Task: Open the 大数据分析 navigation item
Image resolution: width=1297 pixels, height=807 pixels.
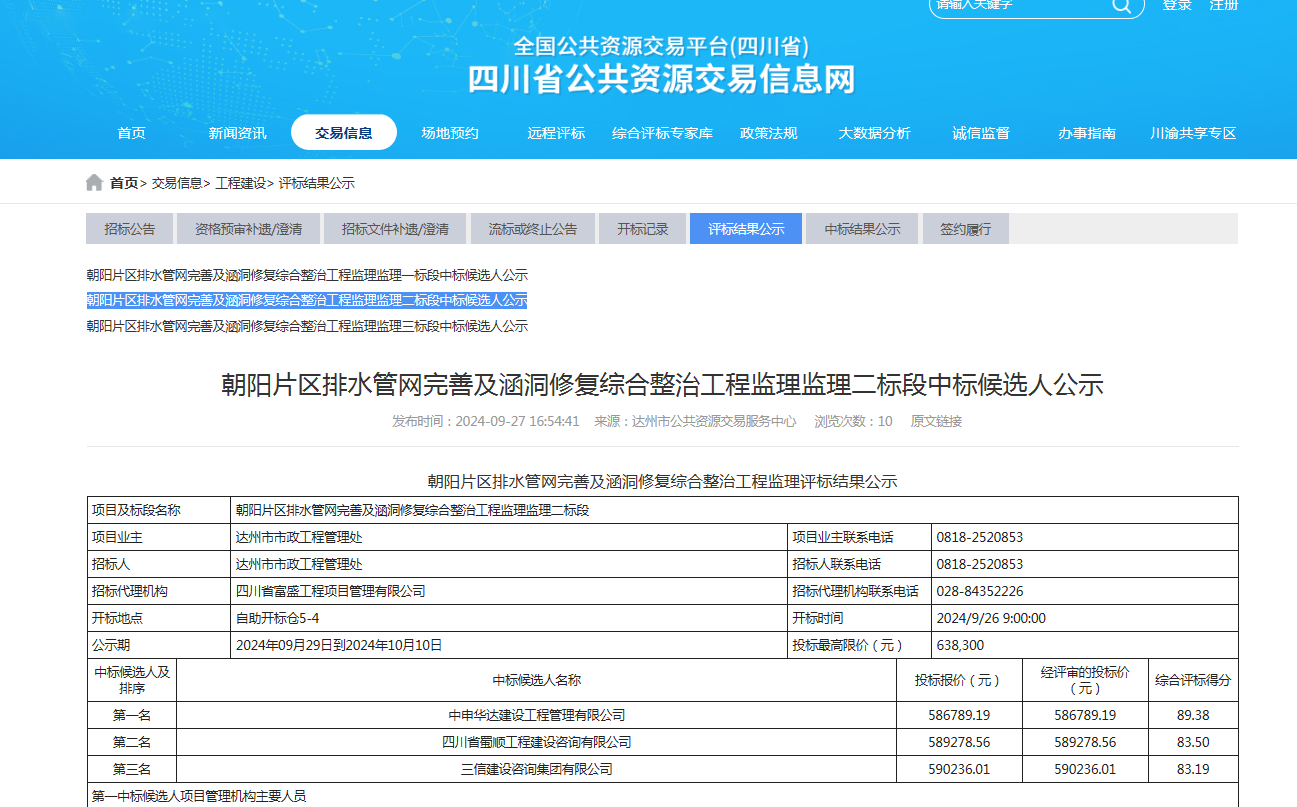Action: click(x=874, y=133)
